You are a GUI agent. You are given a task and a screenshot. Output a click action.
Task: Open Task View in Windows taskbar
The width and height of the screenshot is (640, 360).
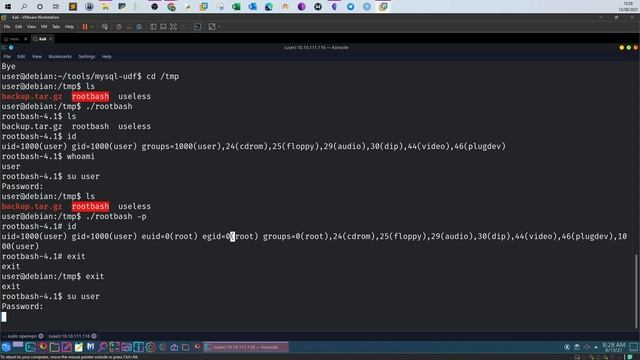point(56,7)
